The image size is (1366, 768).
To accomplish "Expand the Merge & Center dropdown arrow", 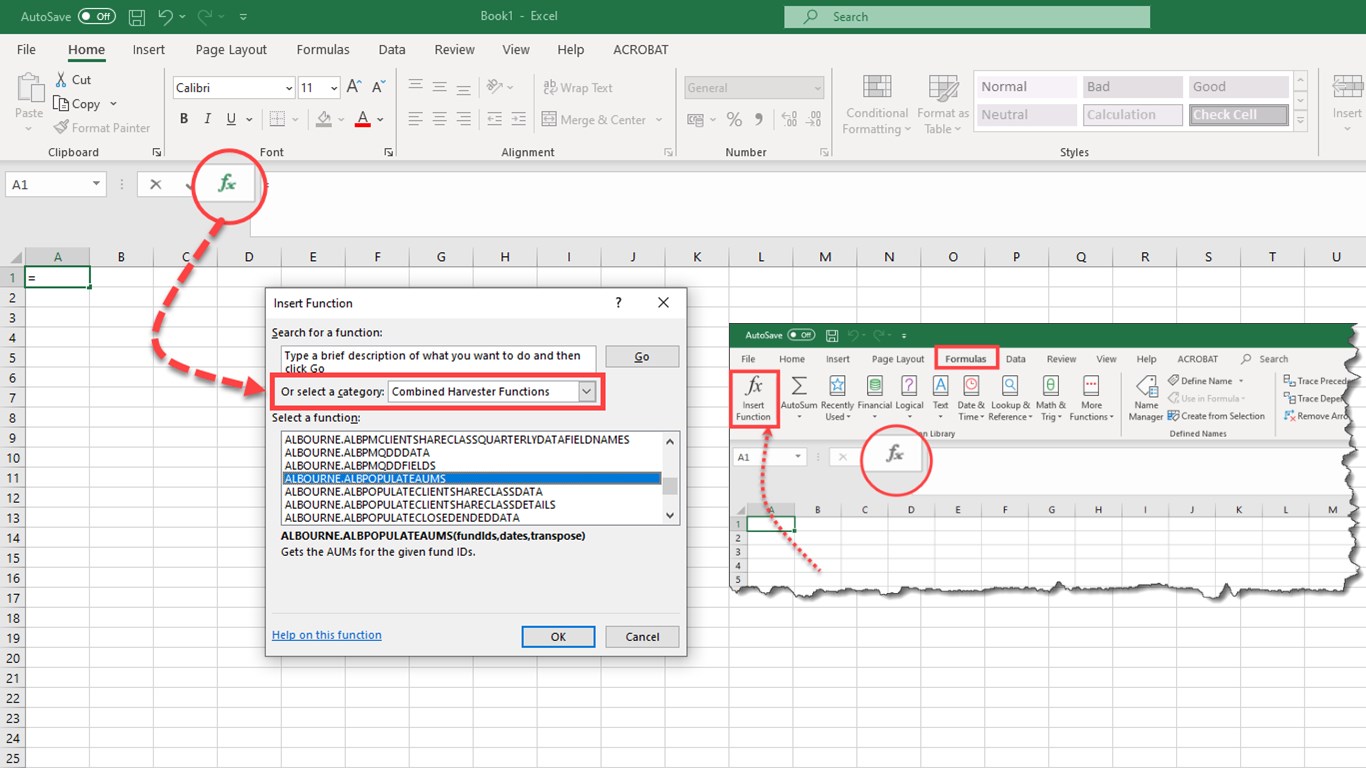I will (x=659, y=120).
